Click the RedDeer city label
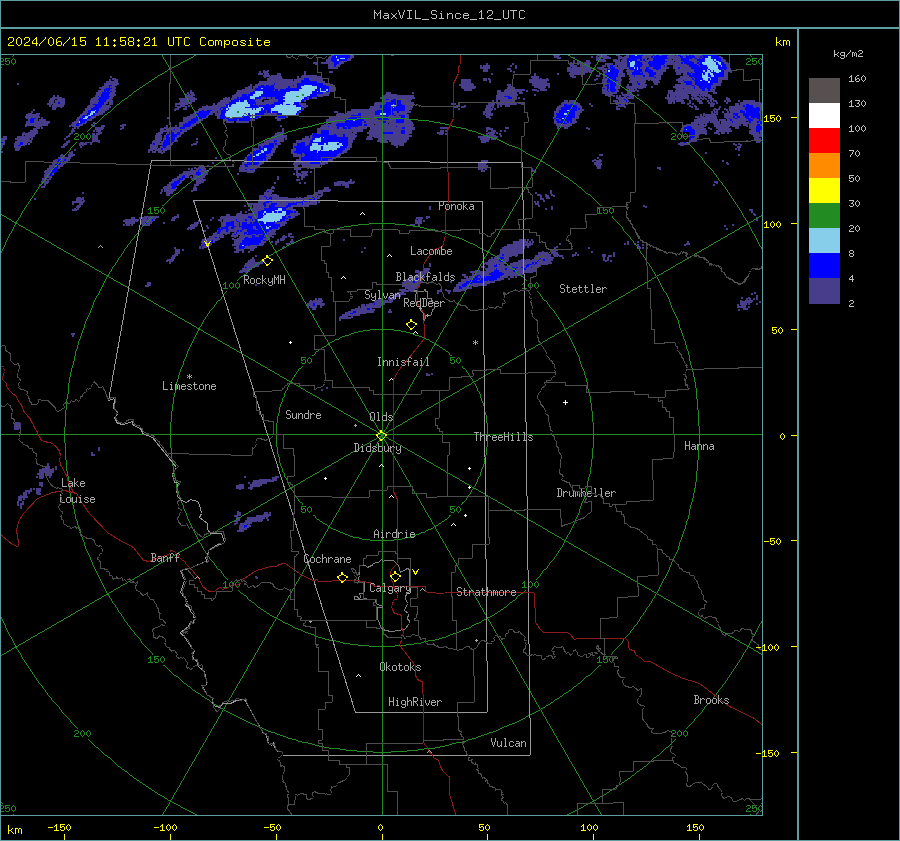Screen dimensions: 900x841 pos(424,303)
